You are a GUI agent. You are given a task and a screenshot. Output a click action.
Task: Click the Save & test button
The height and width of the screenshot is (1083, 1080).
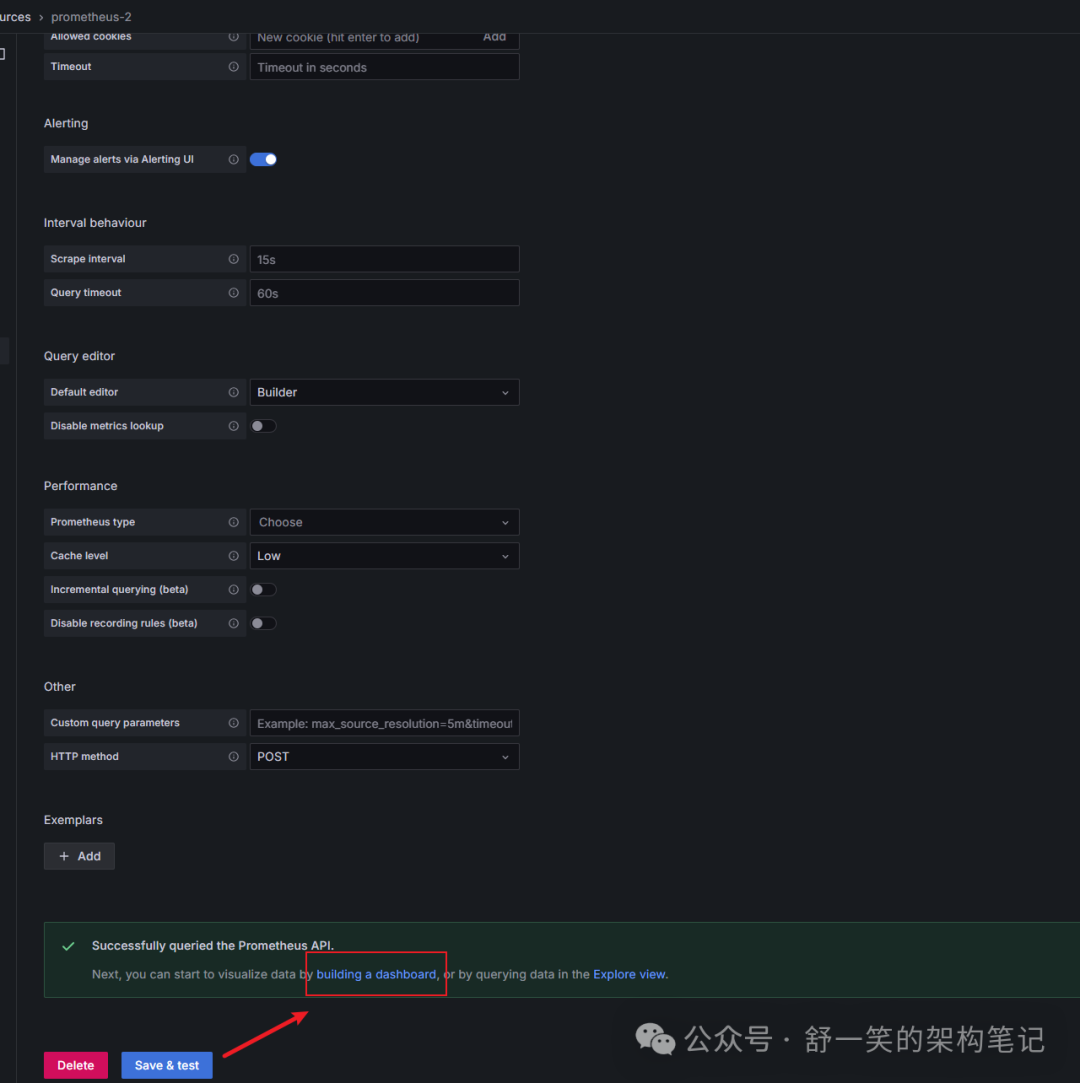click(x=167, y=1065)
